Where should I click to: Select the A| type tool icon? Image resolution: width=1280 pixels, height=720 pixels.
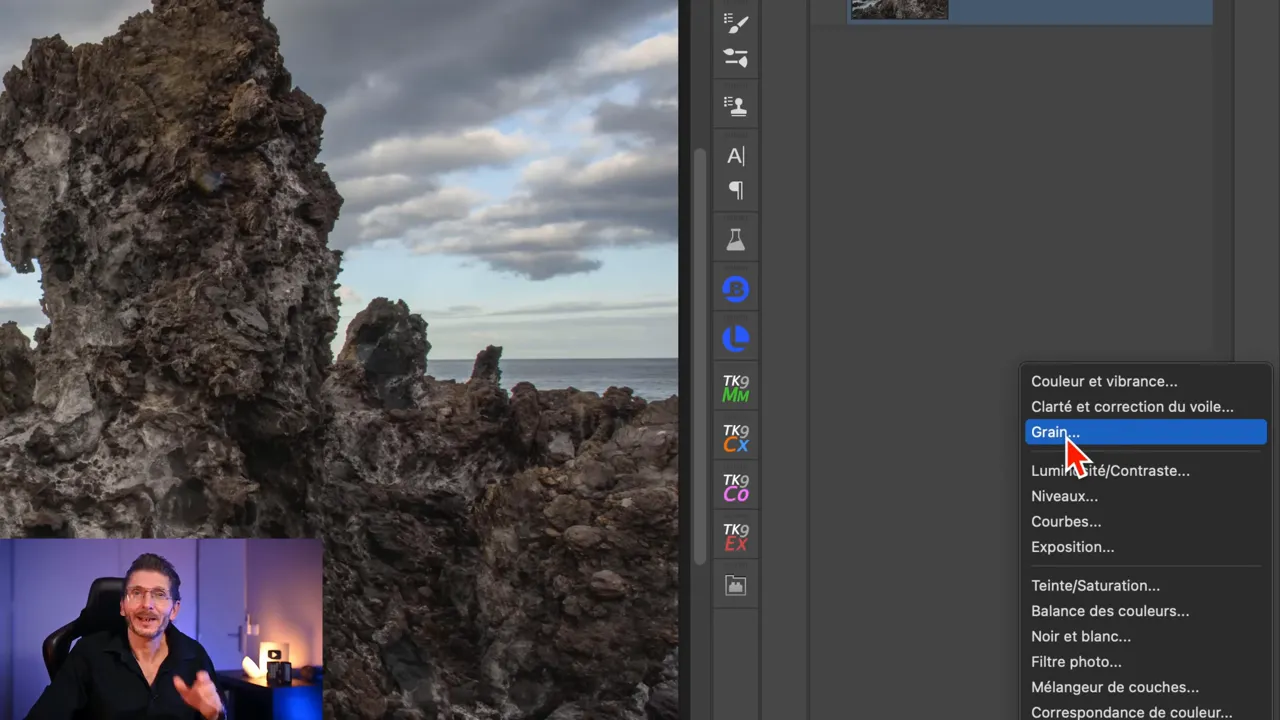pyautogui.click(x=735, y=156)
